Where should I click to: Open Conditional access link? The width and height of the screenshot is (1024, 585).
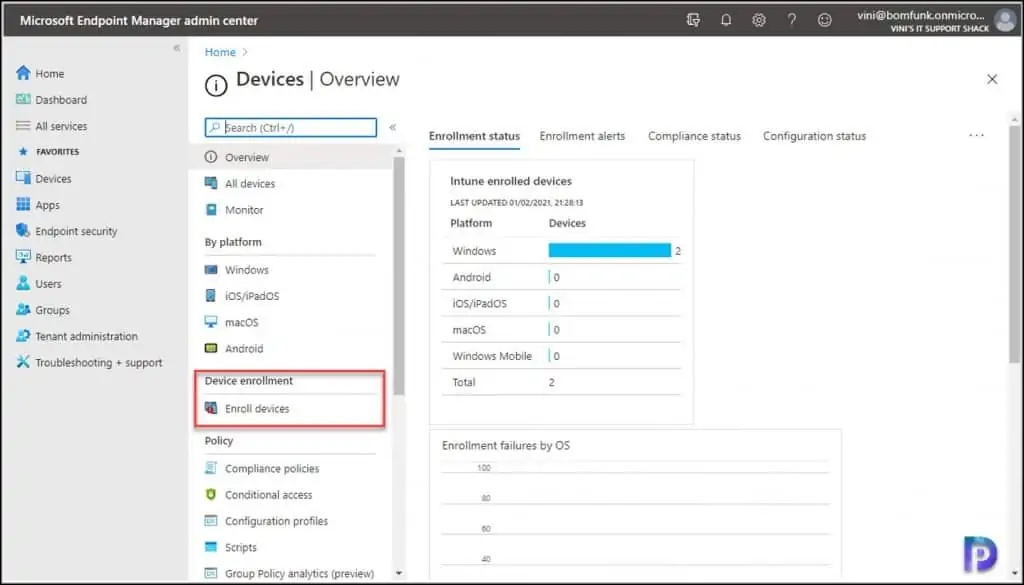[268, 494]
